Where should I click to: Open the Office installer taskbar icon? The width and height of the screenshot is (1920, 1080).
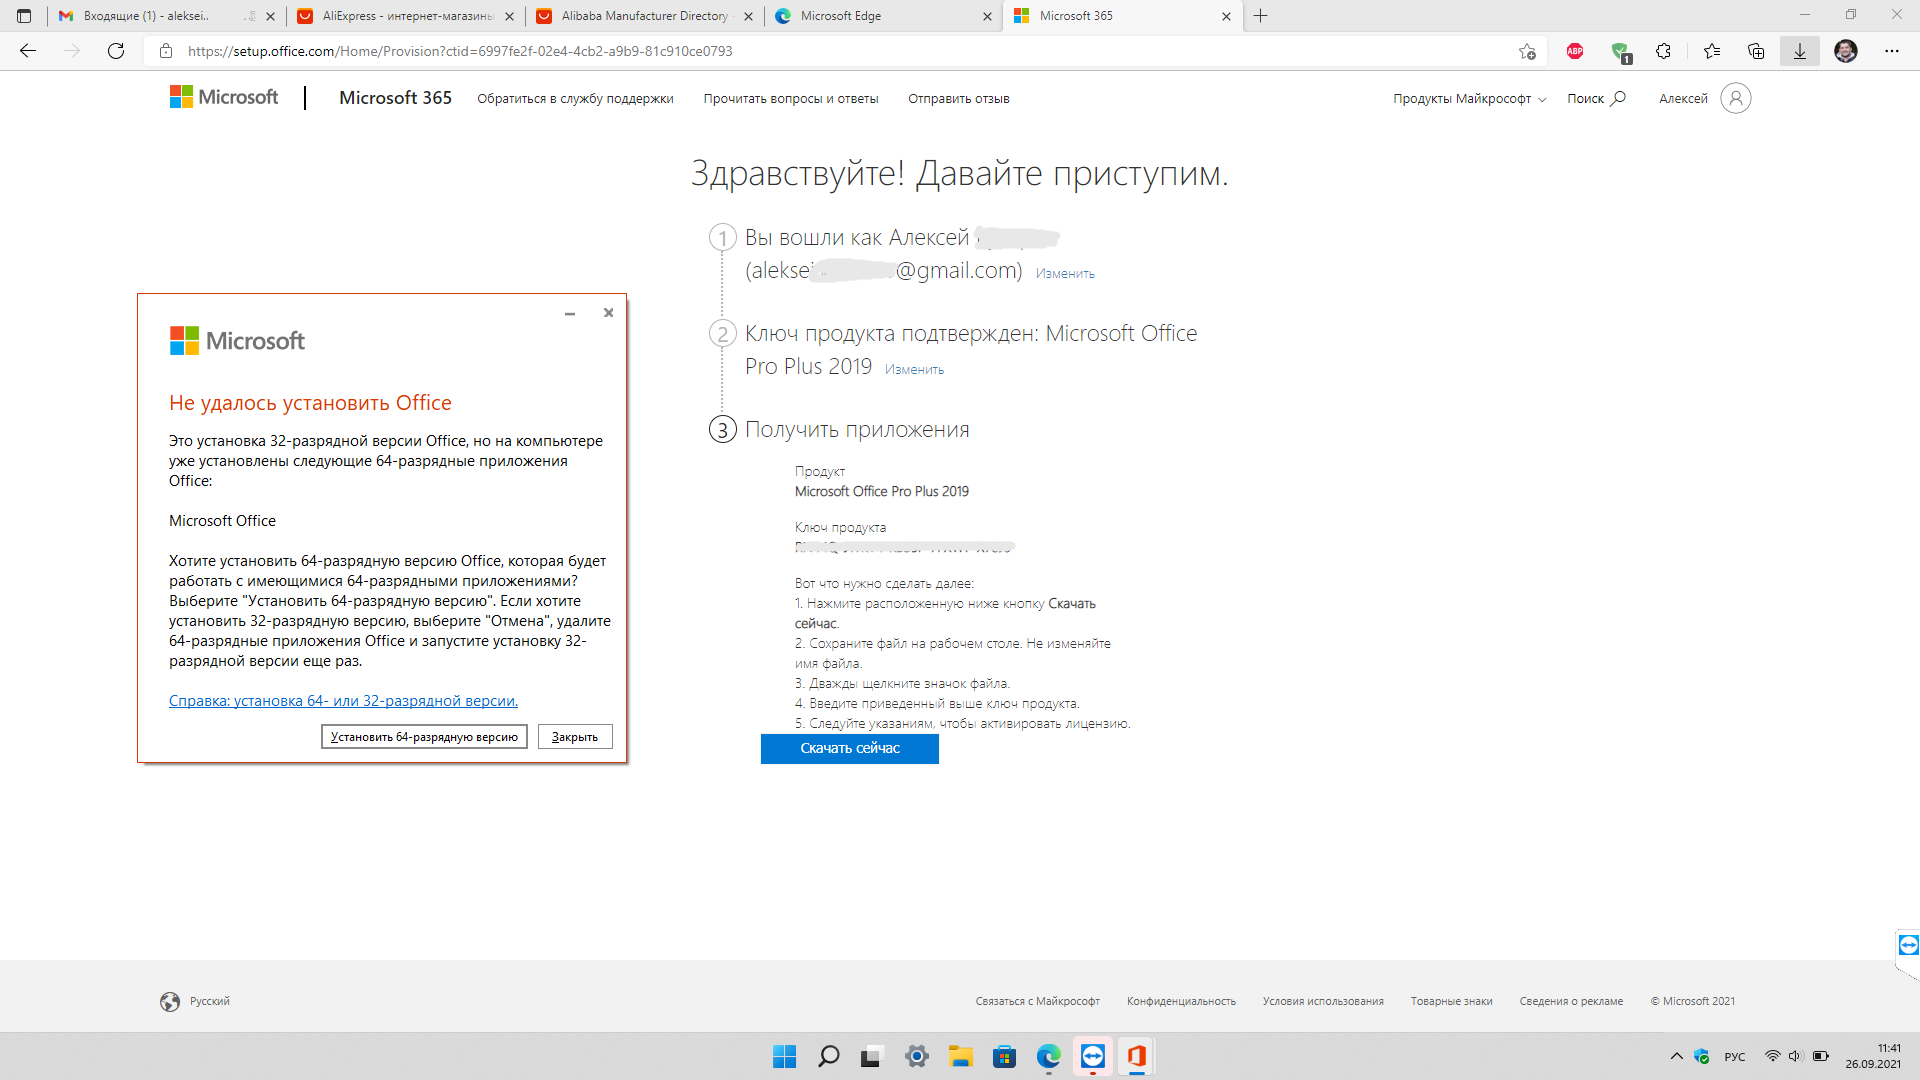pos(1137,1056)
